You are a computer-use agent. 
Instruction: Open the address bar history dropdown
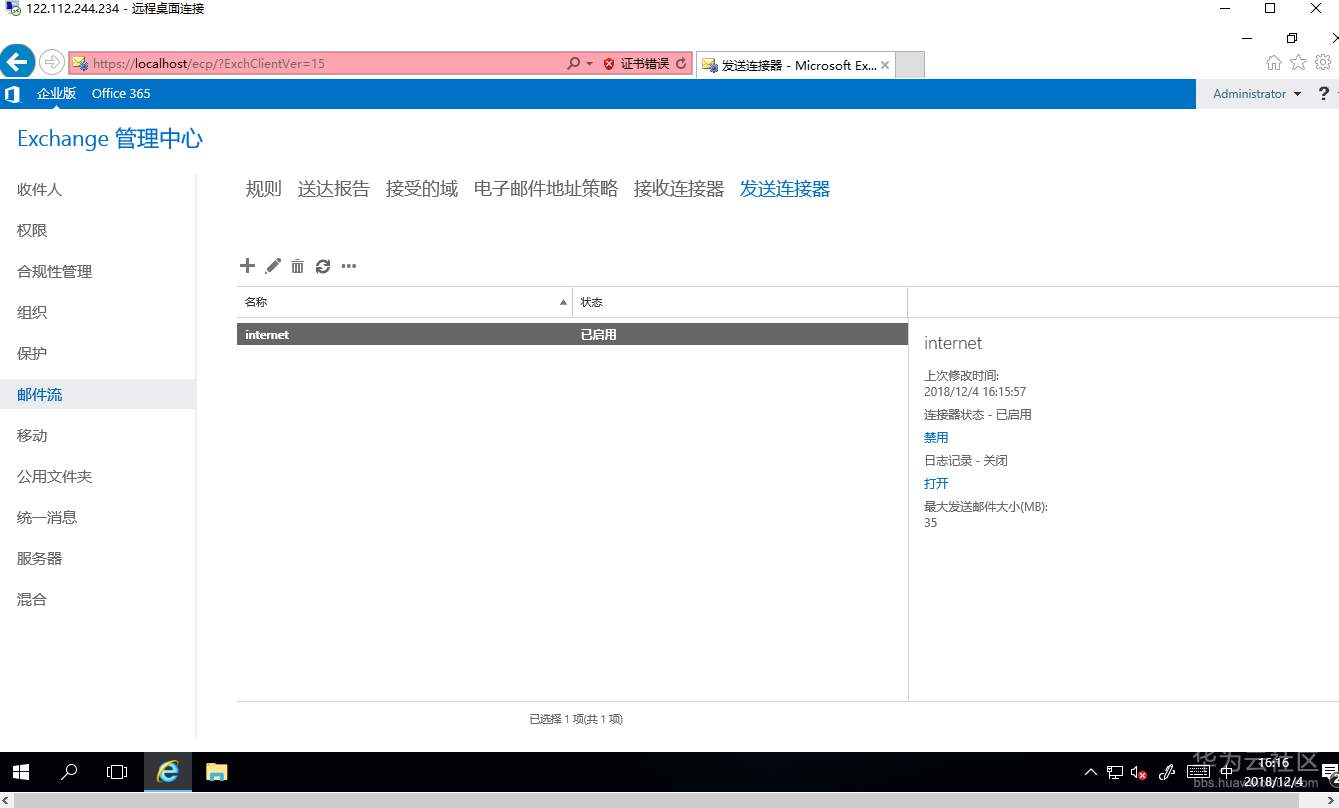(x=589, y=62)
